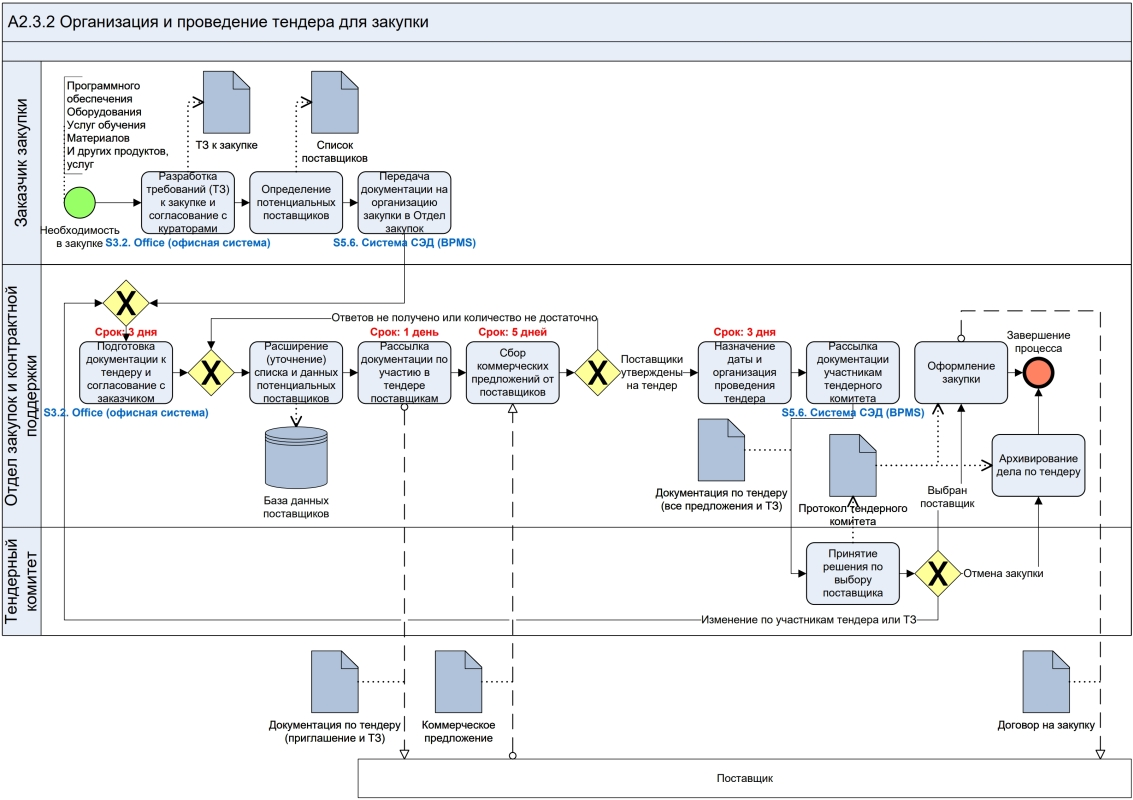
Task: Select the 'Договор на закупку' document icon
Action: pos(1045,680)
